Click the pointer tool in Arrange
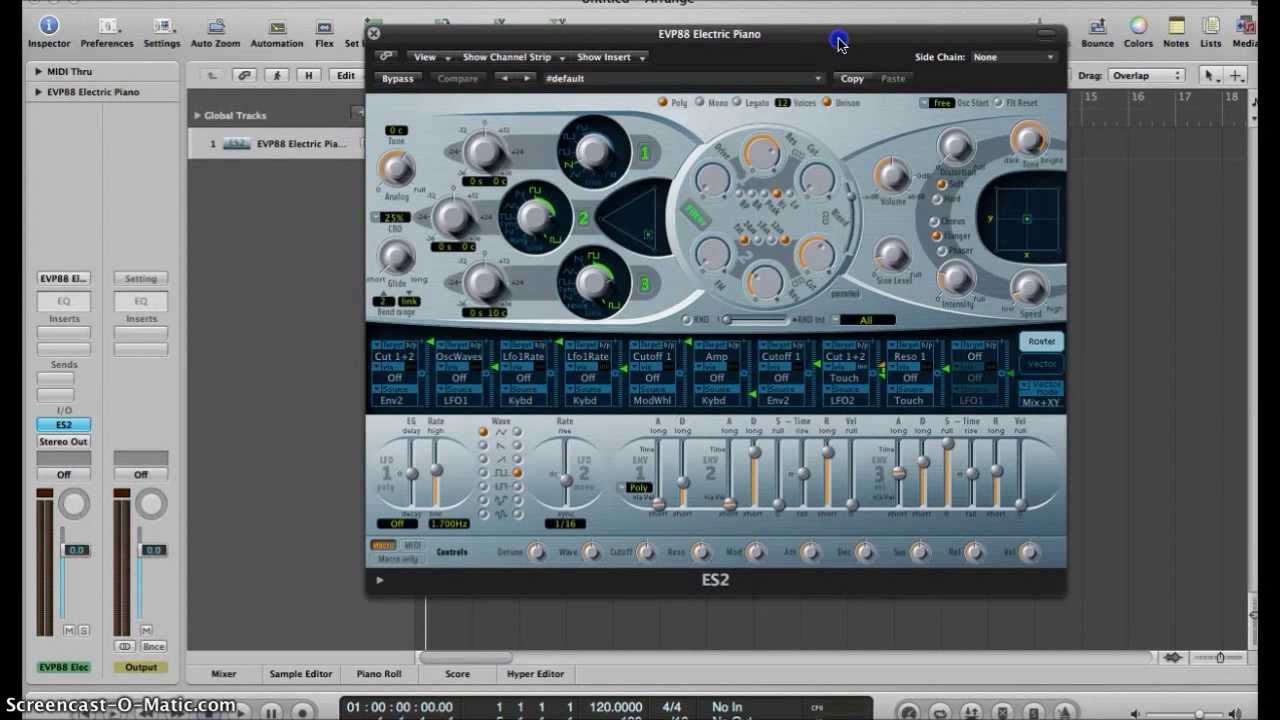1280x720 pixels. [1209, 76]
